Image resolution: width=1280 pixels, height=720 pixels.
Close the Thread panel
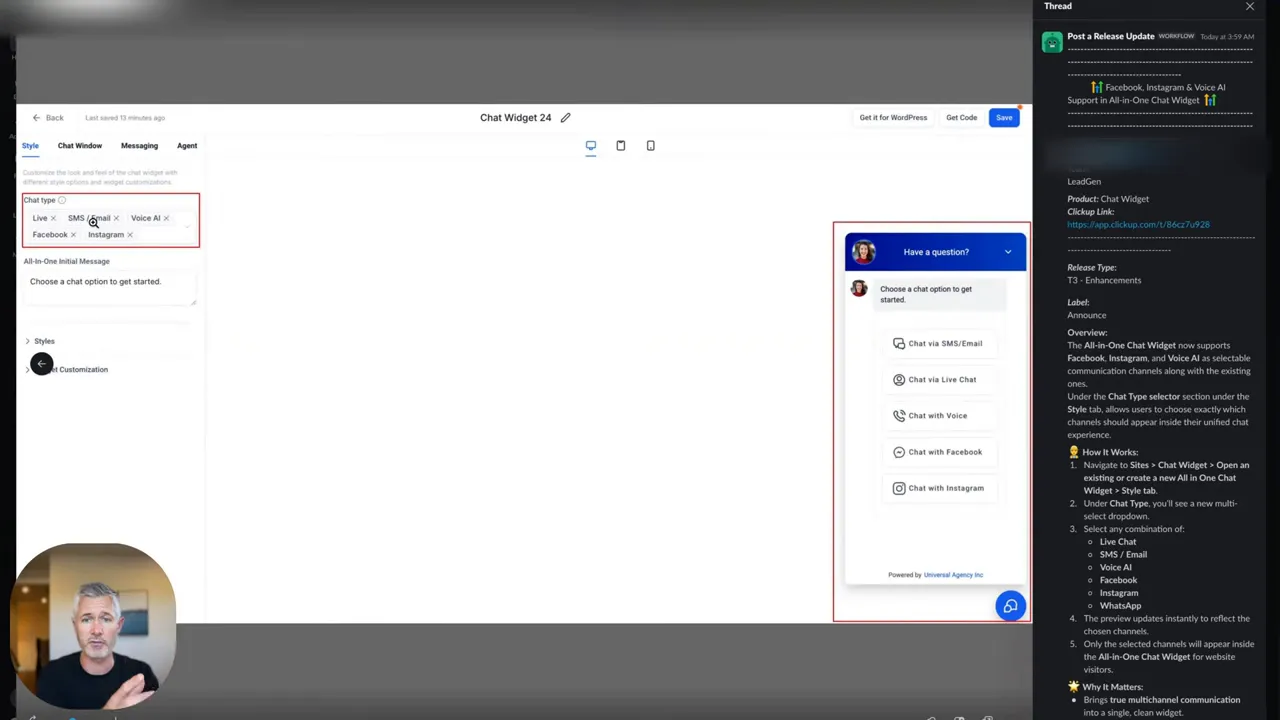[x=1250, y=7]
